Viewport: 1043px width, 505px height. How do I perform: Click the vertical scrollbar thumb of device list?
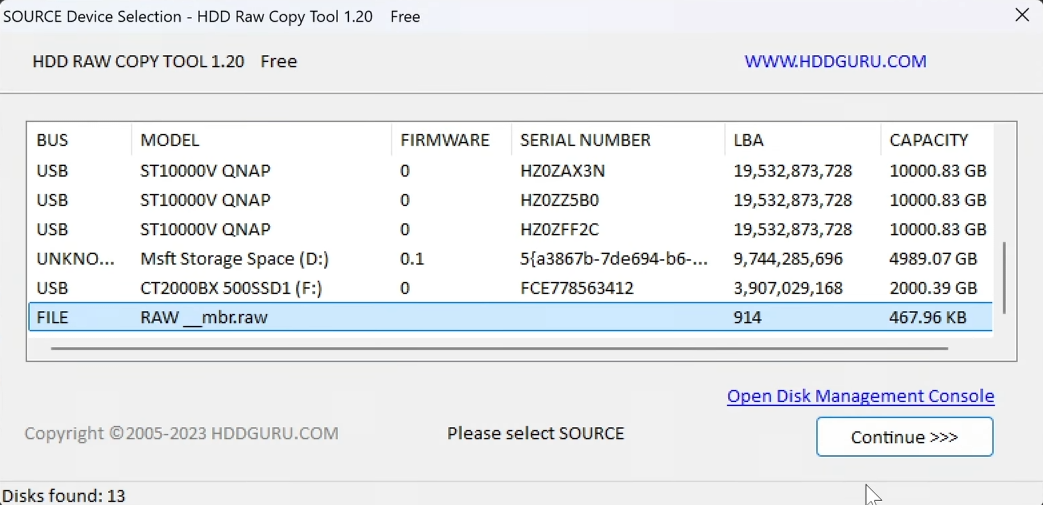(1005, 277)
